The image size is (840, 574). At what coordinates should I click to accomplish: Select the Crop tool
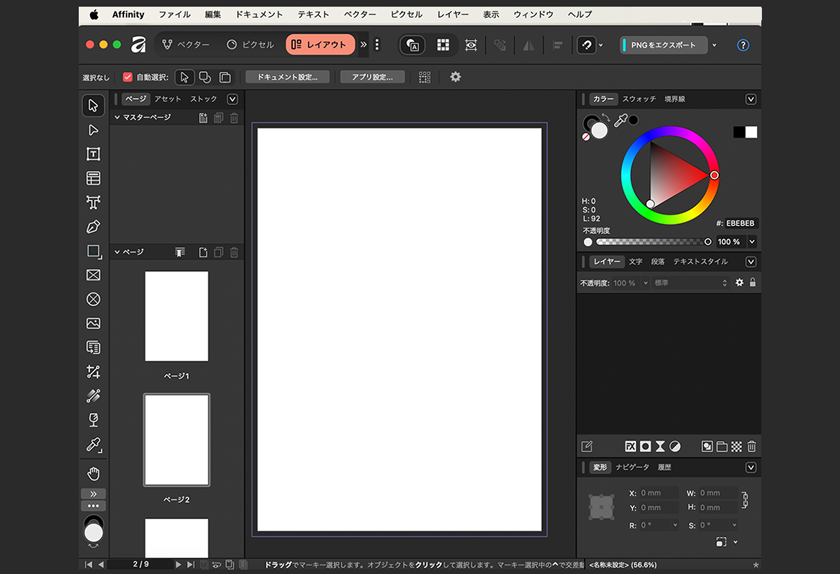pos(93,372)
